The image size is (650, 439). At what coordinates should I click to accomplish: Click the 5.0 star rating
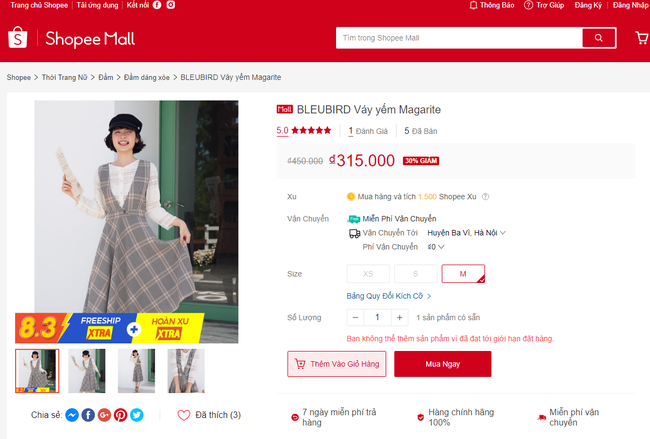coord(304,131)
